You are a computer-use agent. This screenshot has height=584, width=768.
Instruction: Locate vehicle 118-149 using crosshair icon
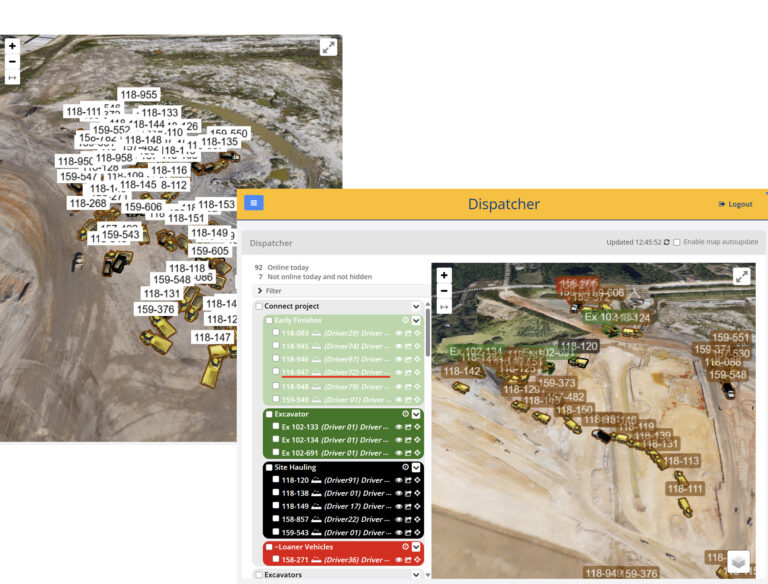click(417, 507)
